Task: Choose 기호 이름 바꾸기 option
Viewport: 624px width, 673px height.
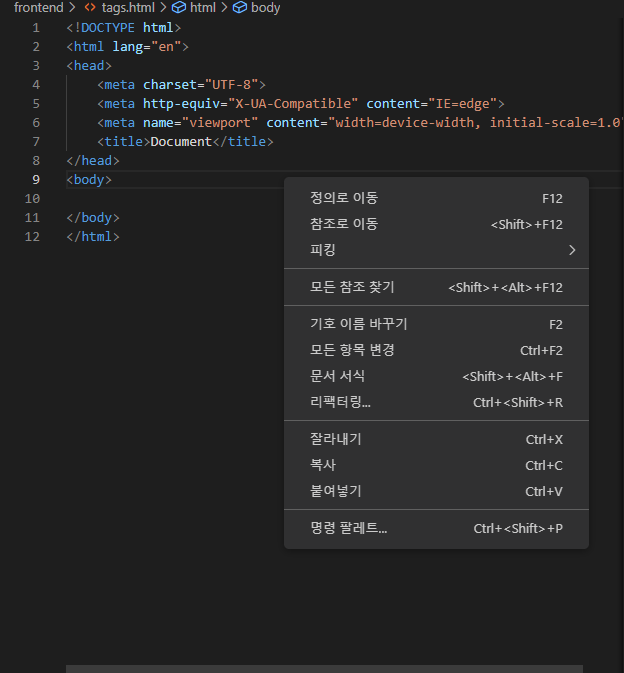Action: pyautogui.click(x=436, y=324)
